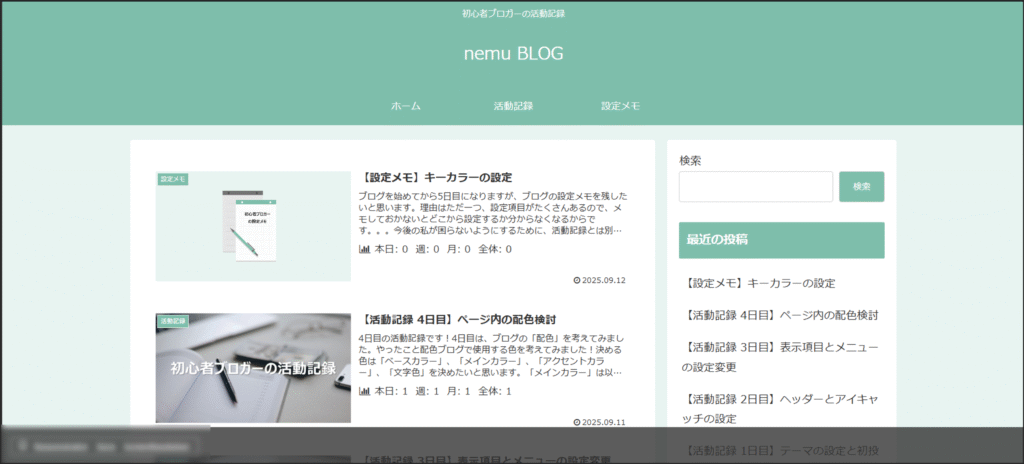Select sidebar link 【活動記録 3日目】表示項目とメニューの設定変更

[x=782, y=357]
